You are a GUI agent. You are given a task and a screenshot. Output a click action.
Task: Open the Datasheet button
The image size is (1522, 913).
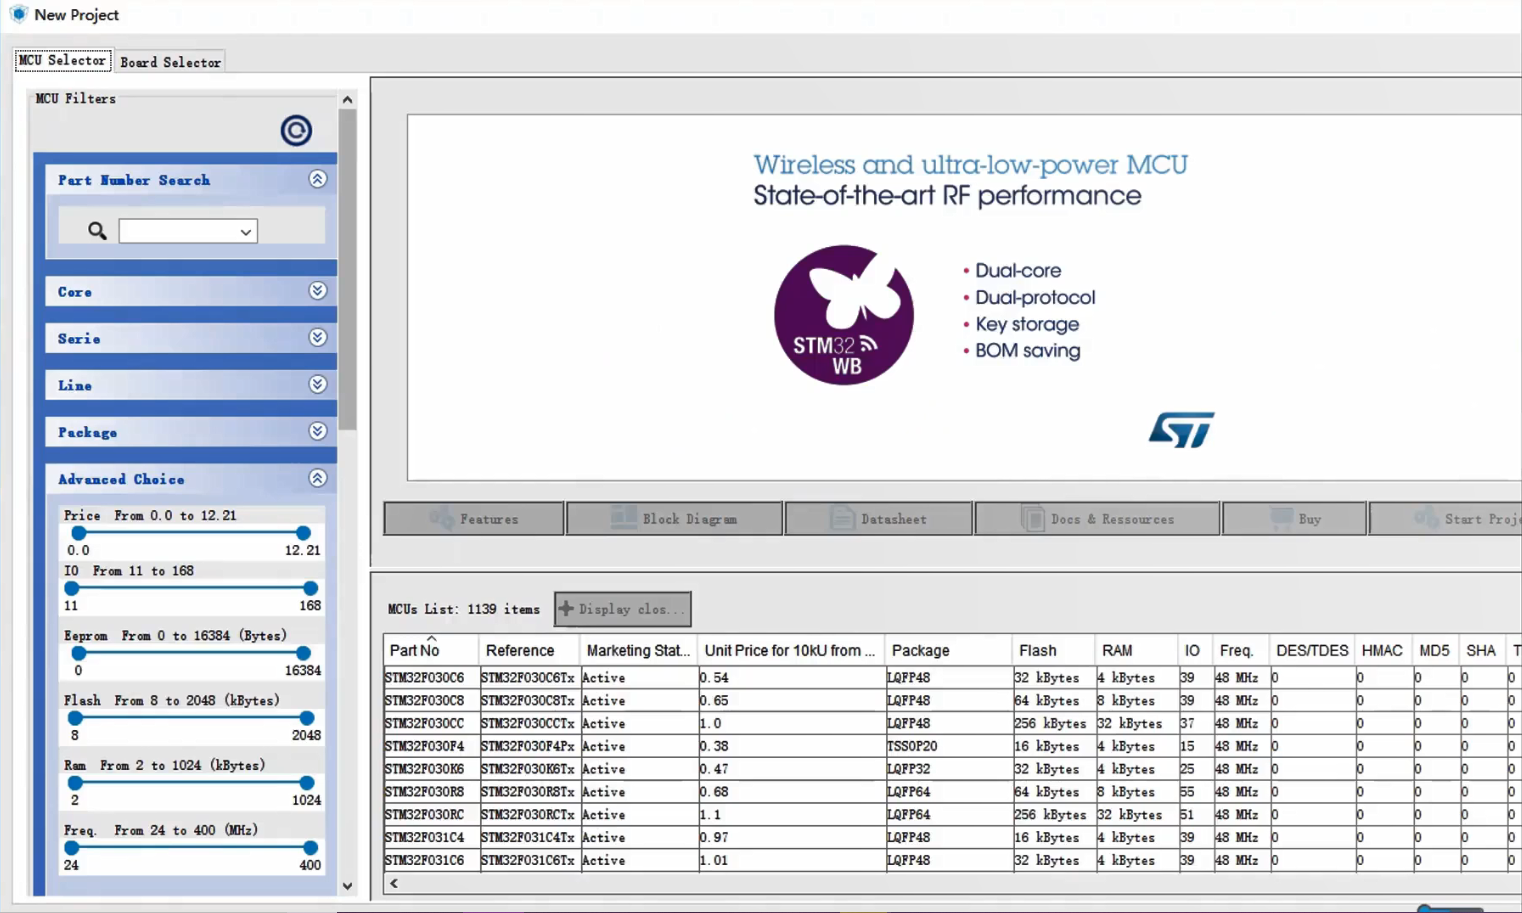point(878,519)
